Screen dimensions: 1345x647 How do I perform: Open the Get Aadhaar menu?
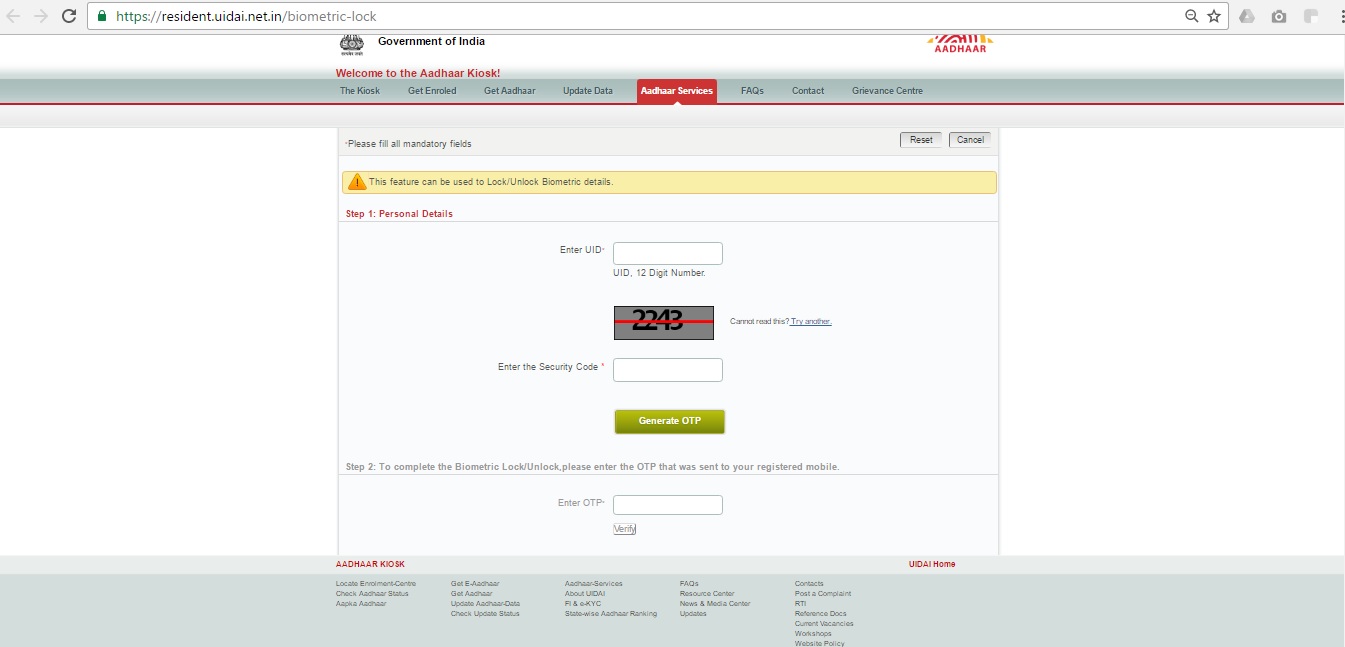510,91
